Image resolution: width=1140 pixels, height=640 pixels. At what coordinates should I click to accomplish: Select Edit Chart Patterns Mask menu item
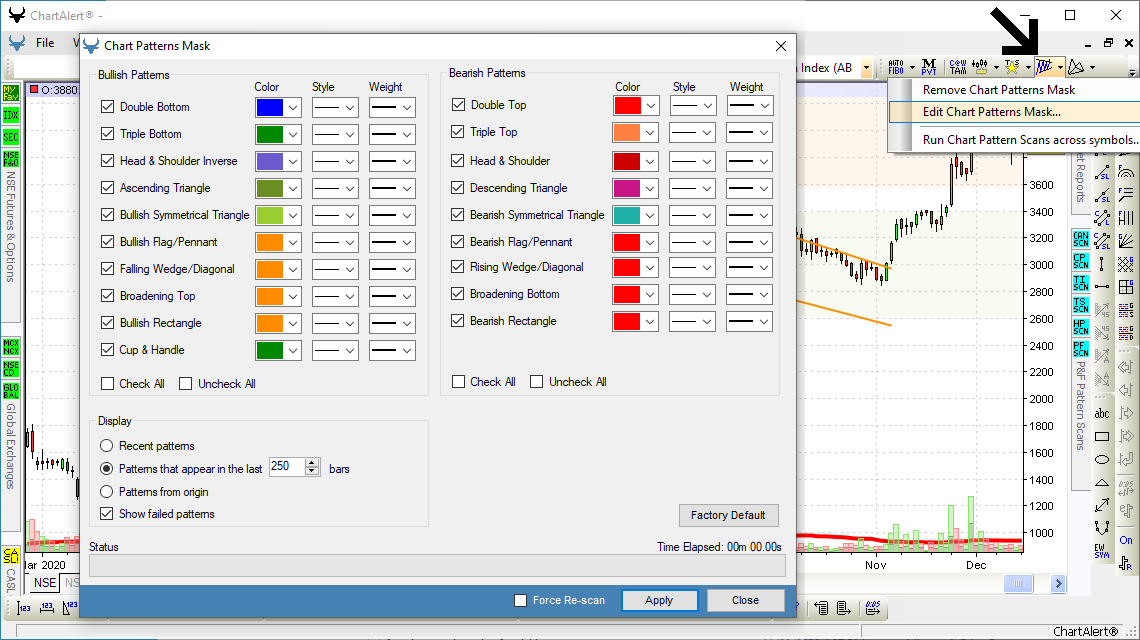pos(992,112)
